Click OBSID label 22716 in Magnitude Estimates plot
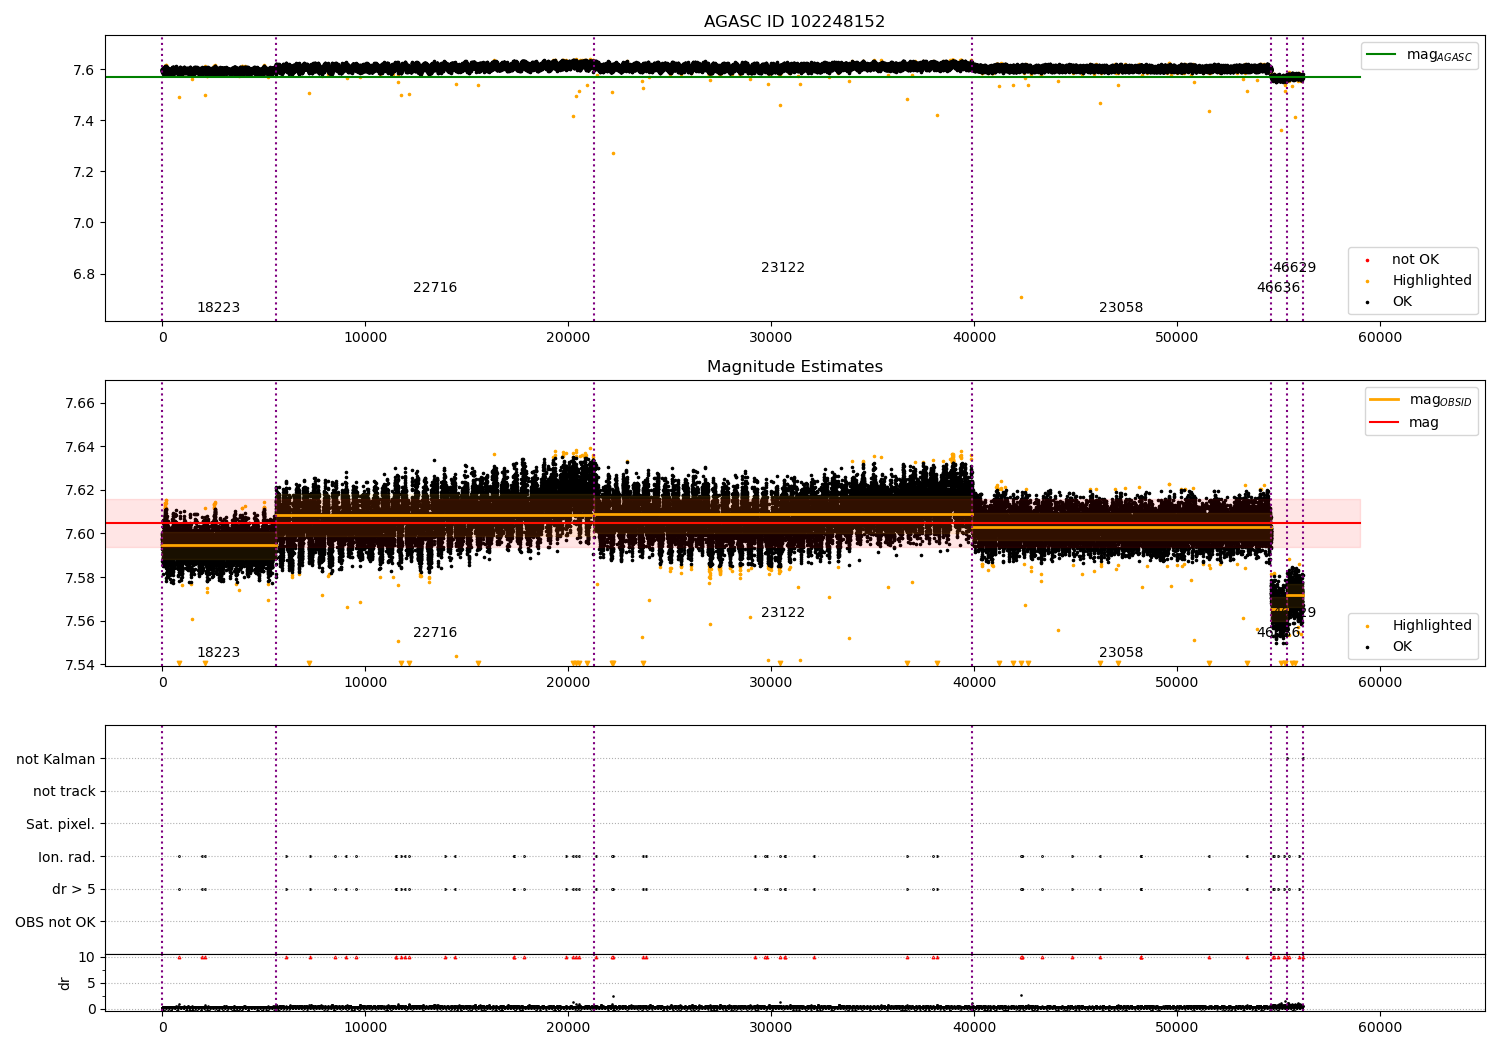The height and width of the screenshot is (1050, 1500). [435, 633]
